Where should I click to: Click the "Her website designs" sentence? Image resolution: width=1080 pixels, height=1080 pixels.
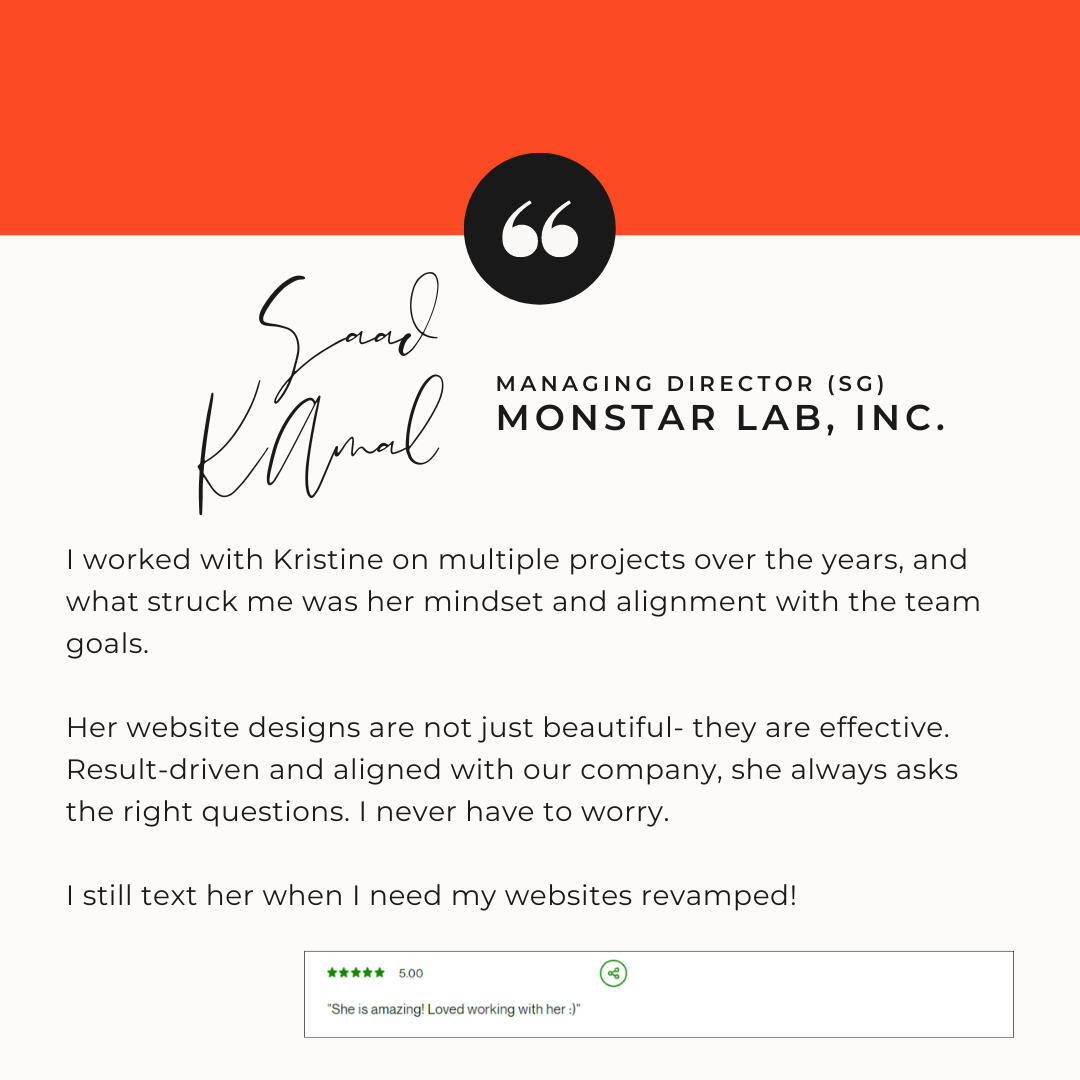point(508,727)
